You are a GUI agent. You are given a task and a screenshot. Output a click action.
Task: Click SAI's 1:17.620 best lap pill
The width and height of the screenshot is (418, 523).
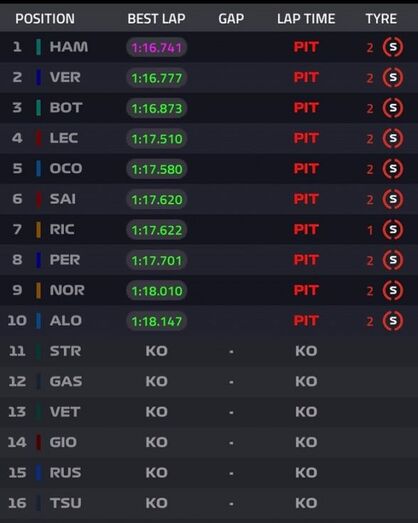[x=156, y=199]
